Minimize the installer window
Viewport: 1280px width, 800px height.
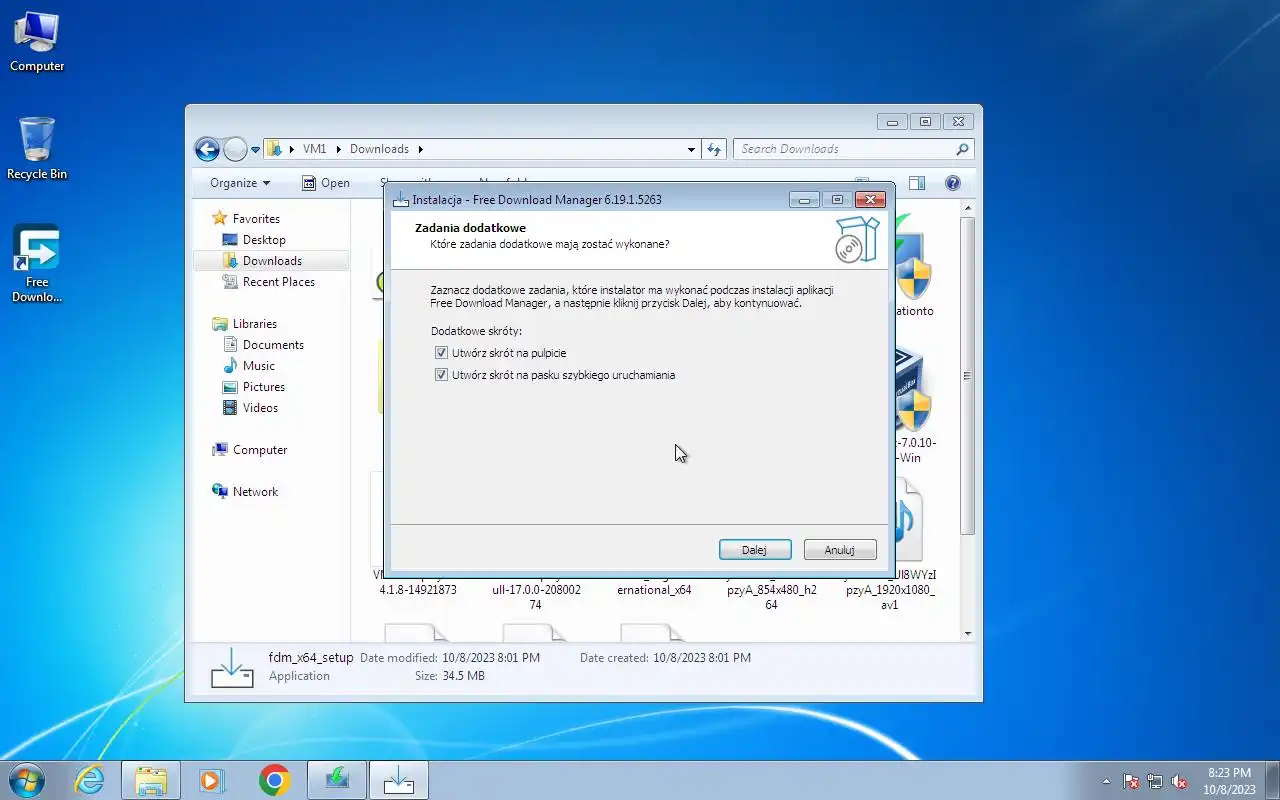(x=804, y=199)
